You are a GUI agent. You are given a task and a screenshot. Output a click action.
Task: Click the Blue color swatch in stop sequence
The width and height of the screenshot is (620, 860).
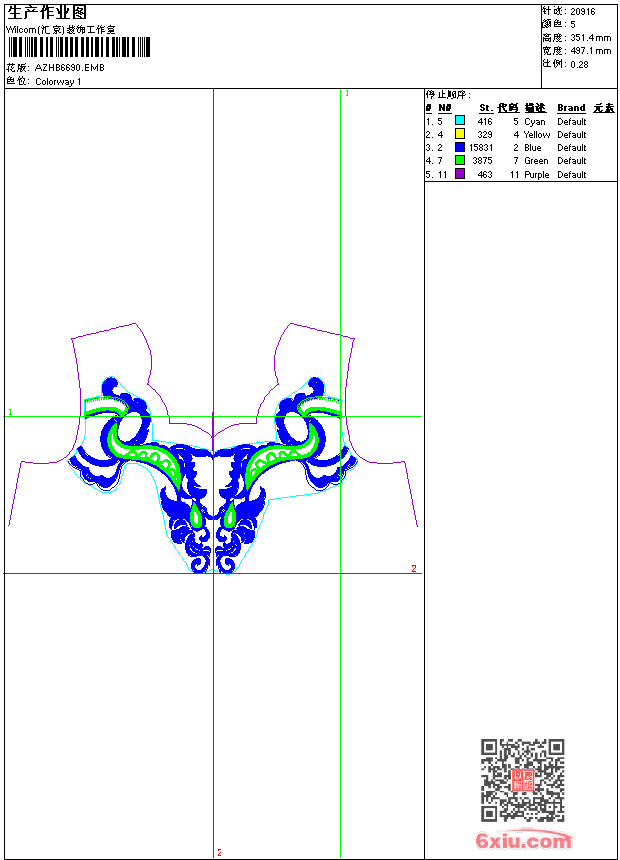pyautogui.click(x=460, y=147)
